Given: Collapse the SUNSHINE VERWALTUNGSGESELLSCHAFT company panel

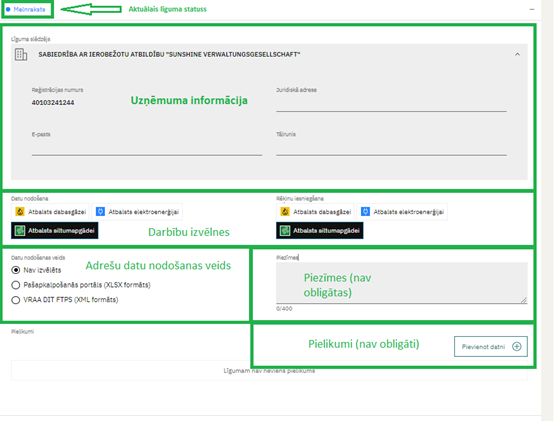Looking at the screenshot, I should [517, 54].
